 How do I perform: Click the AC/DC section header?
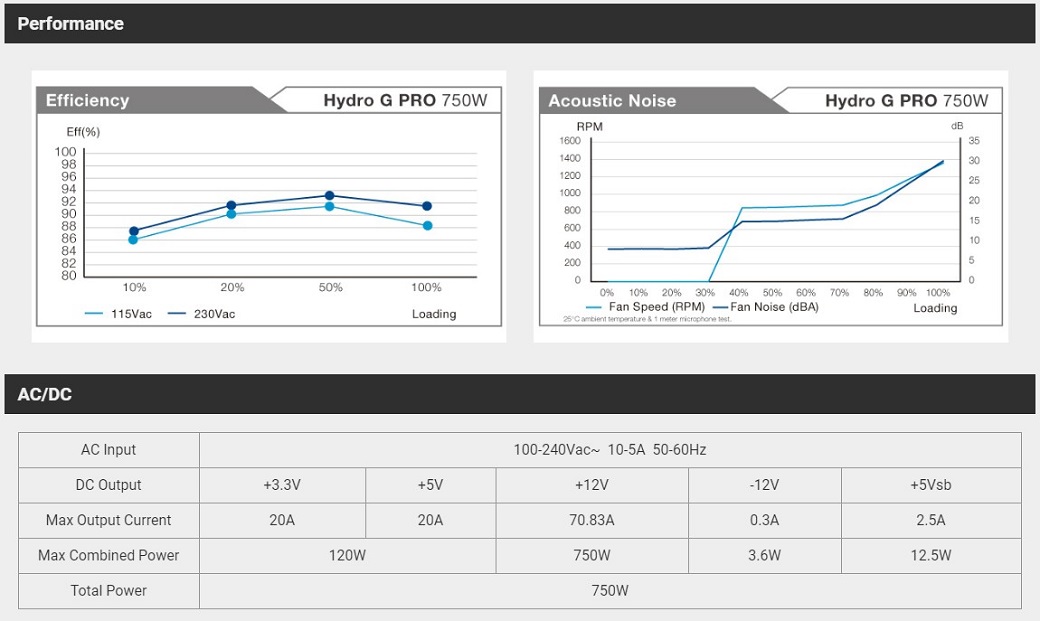[520, 394]
